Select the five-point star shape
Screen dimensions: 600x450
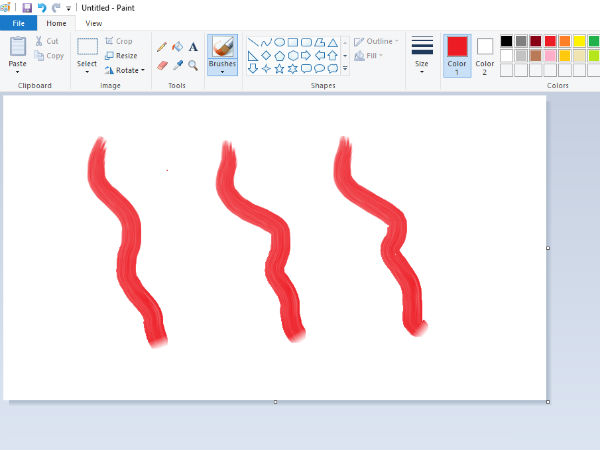(x=279, y=69)
